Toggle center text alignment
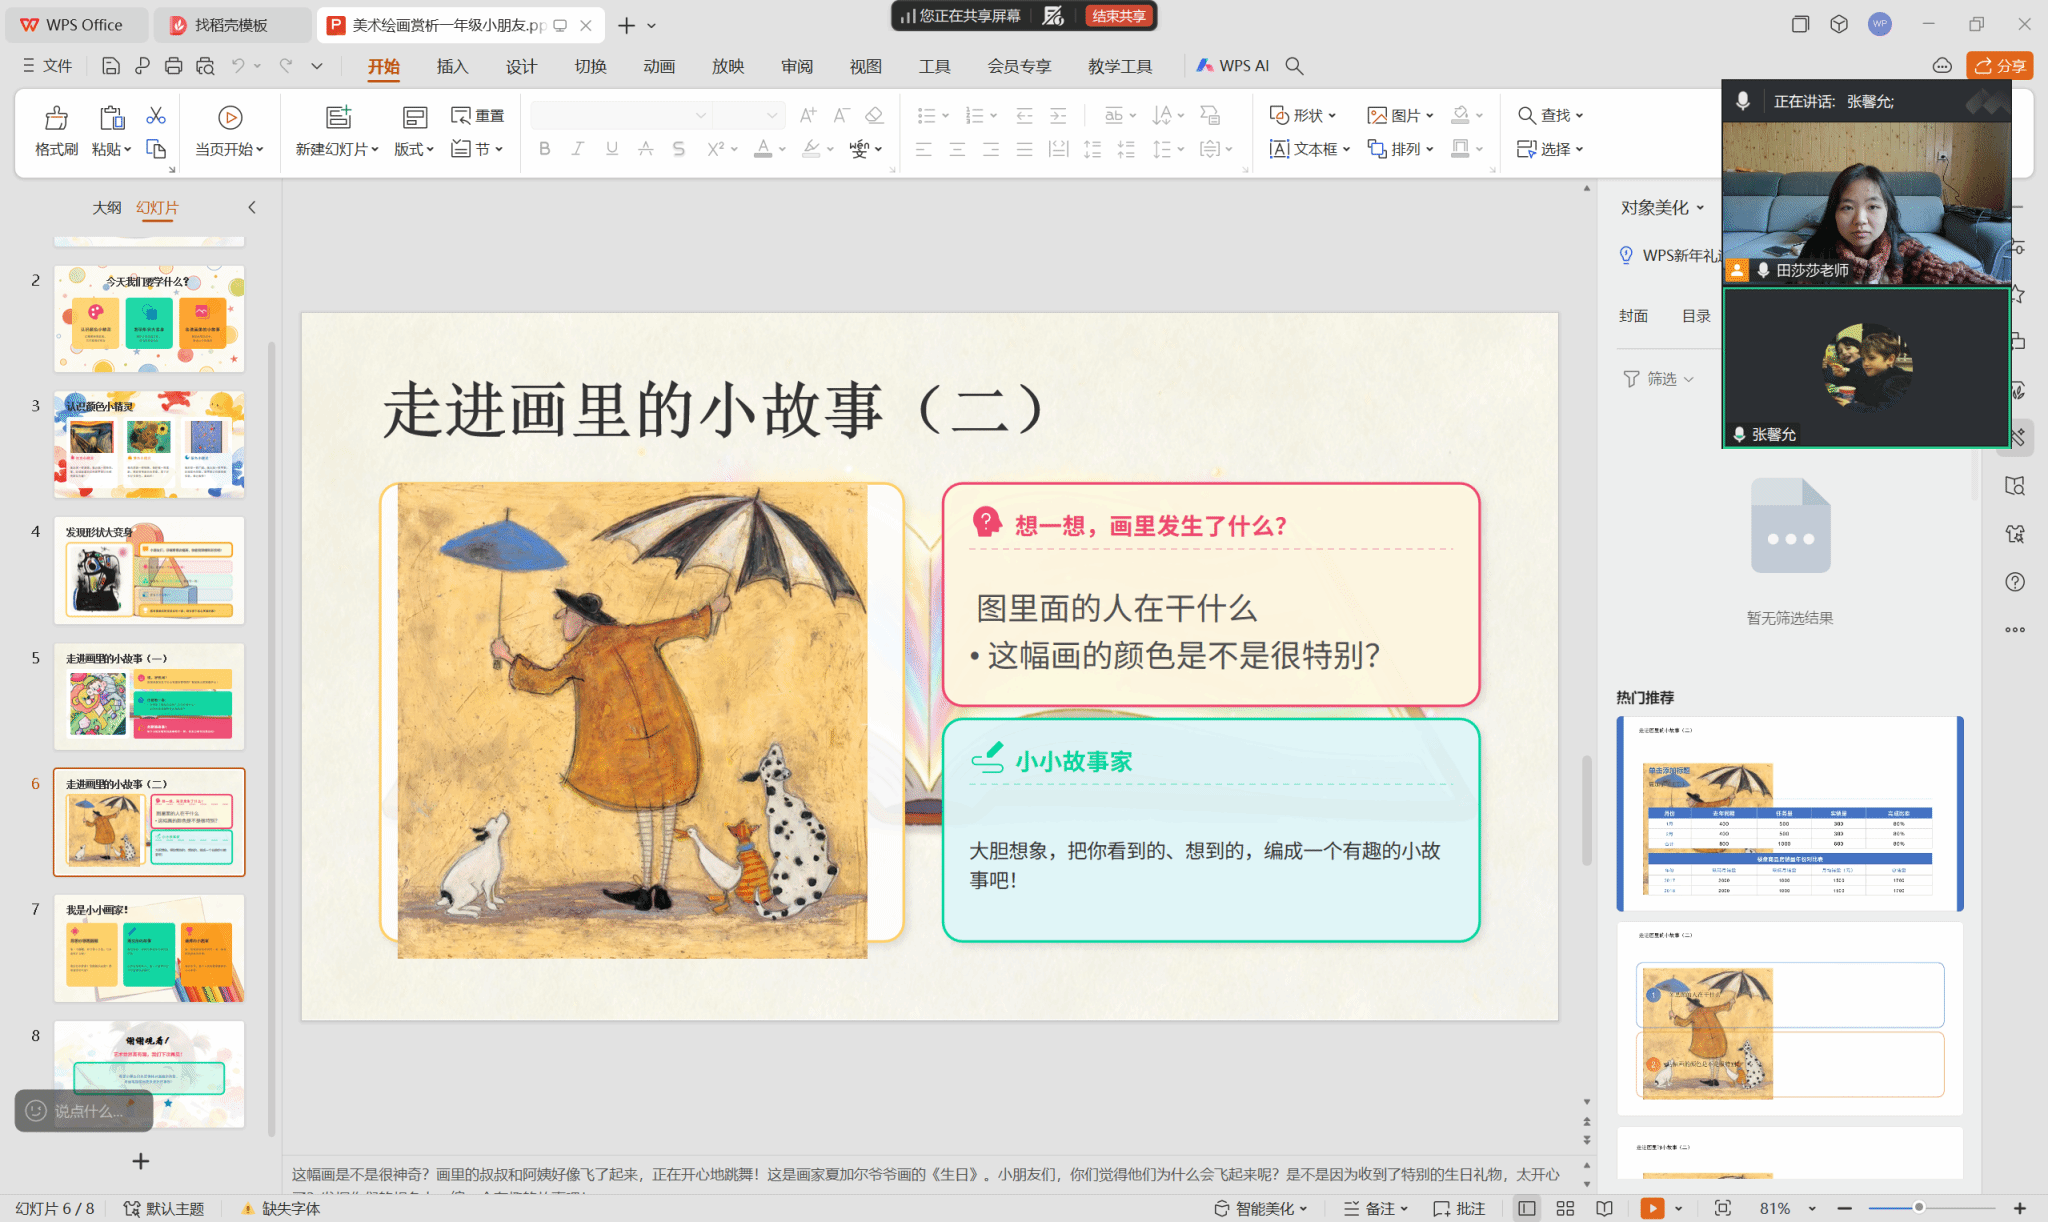The image size is (2048, 1222). (x=957, y=149)
